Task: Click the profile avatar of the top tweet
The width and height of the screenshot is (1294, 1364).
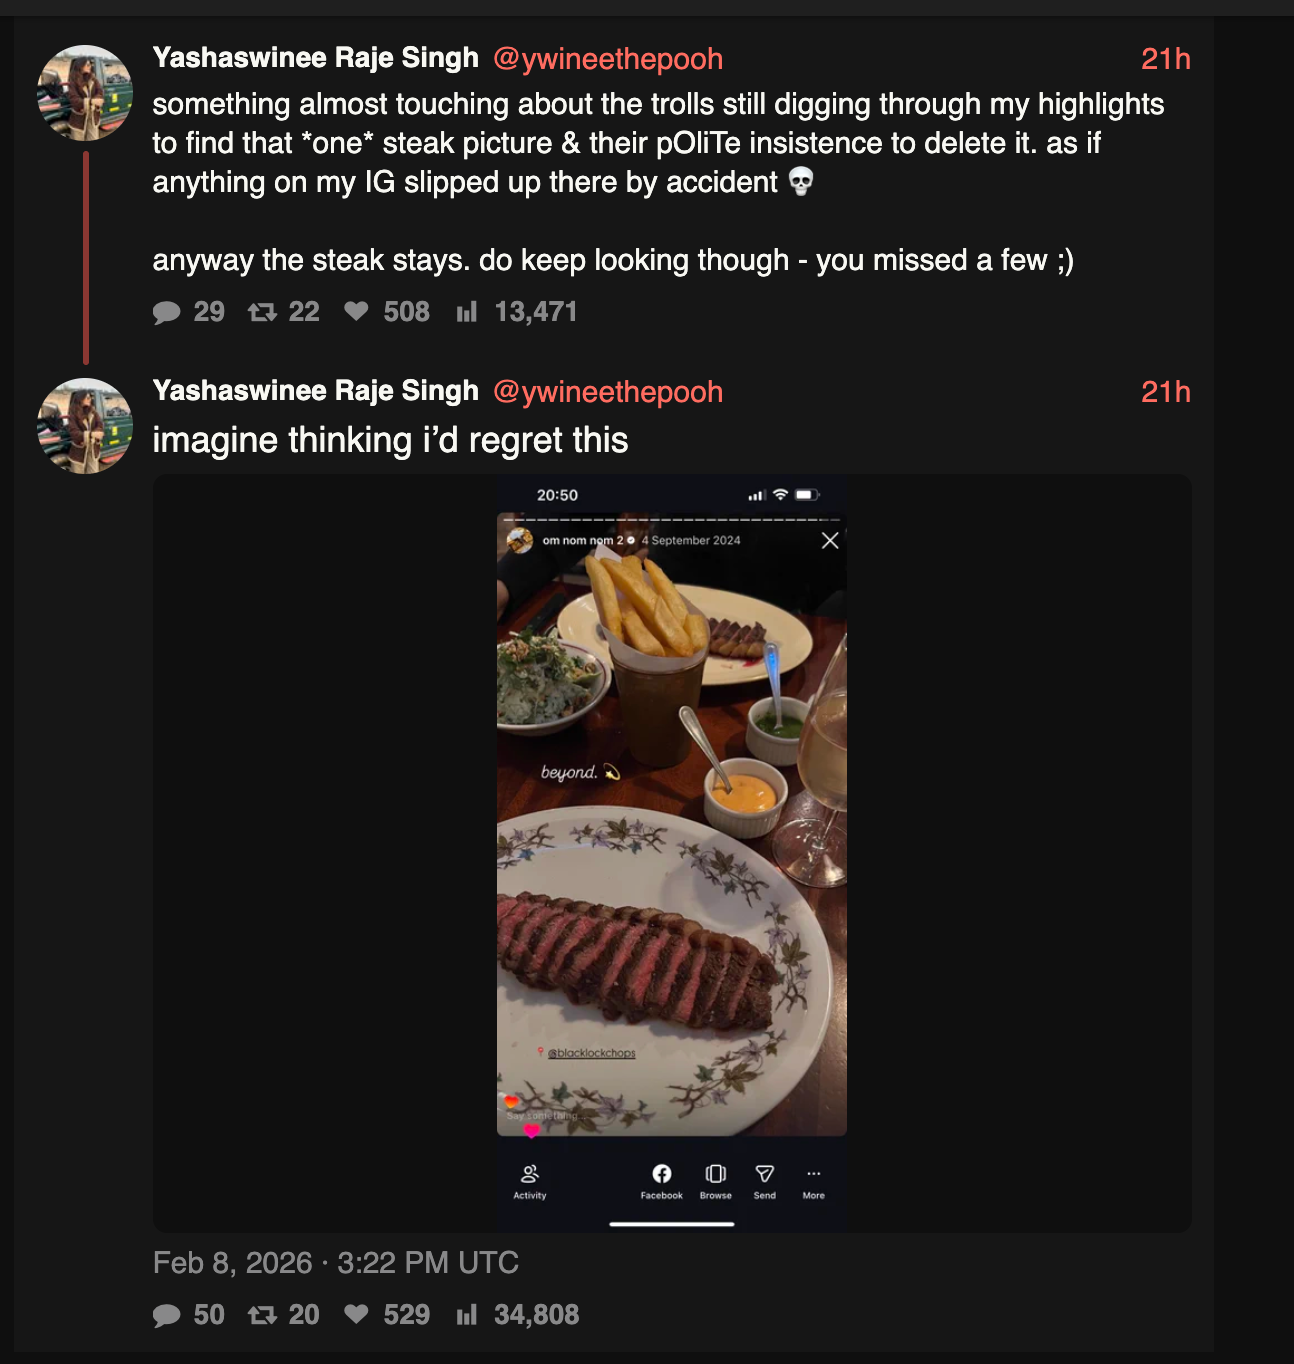Action: (85, 93)
